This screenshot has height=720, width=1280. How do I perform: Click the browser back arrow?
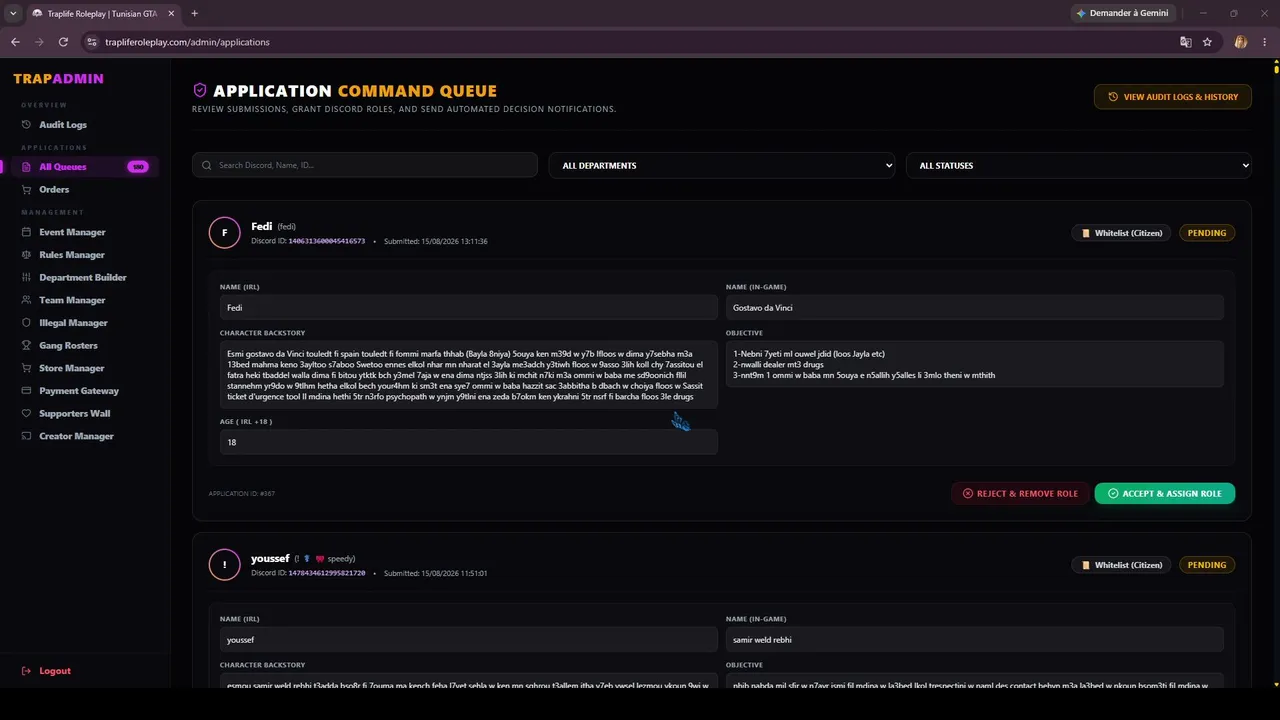point(15,42)
